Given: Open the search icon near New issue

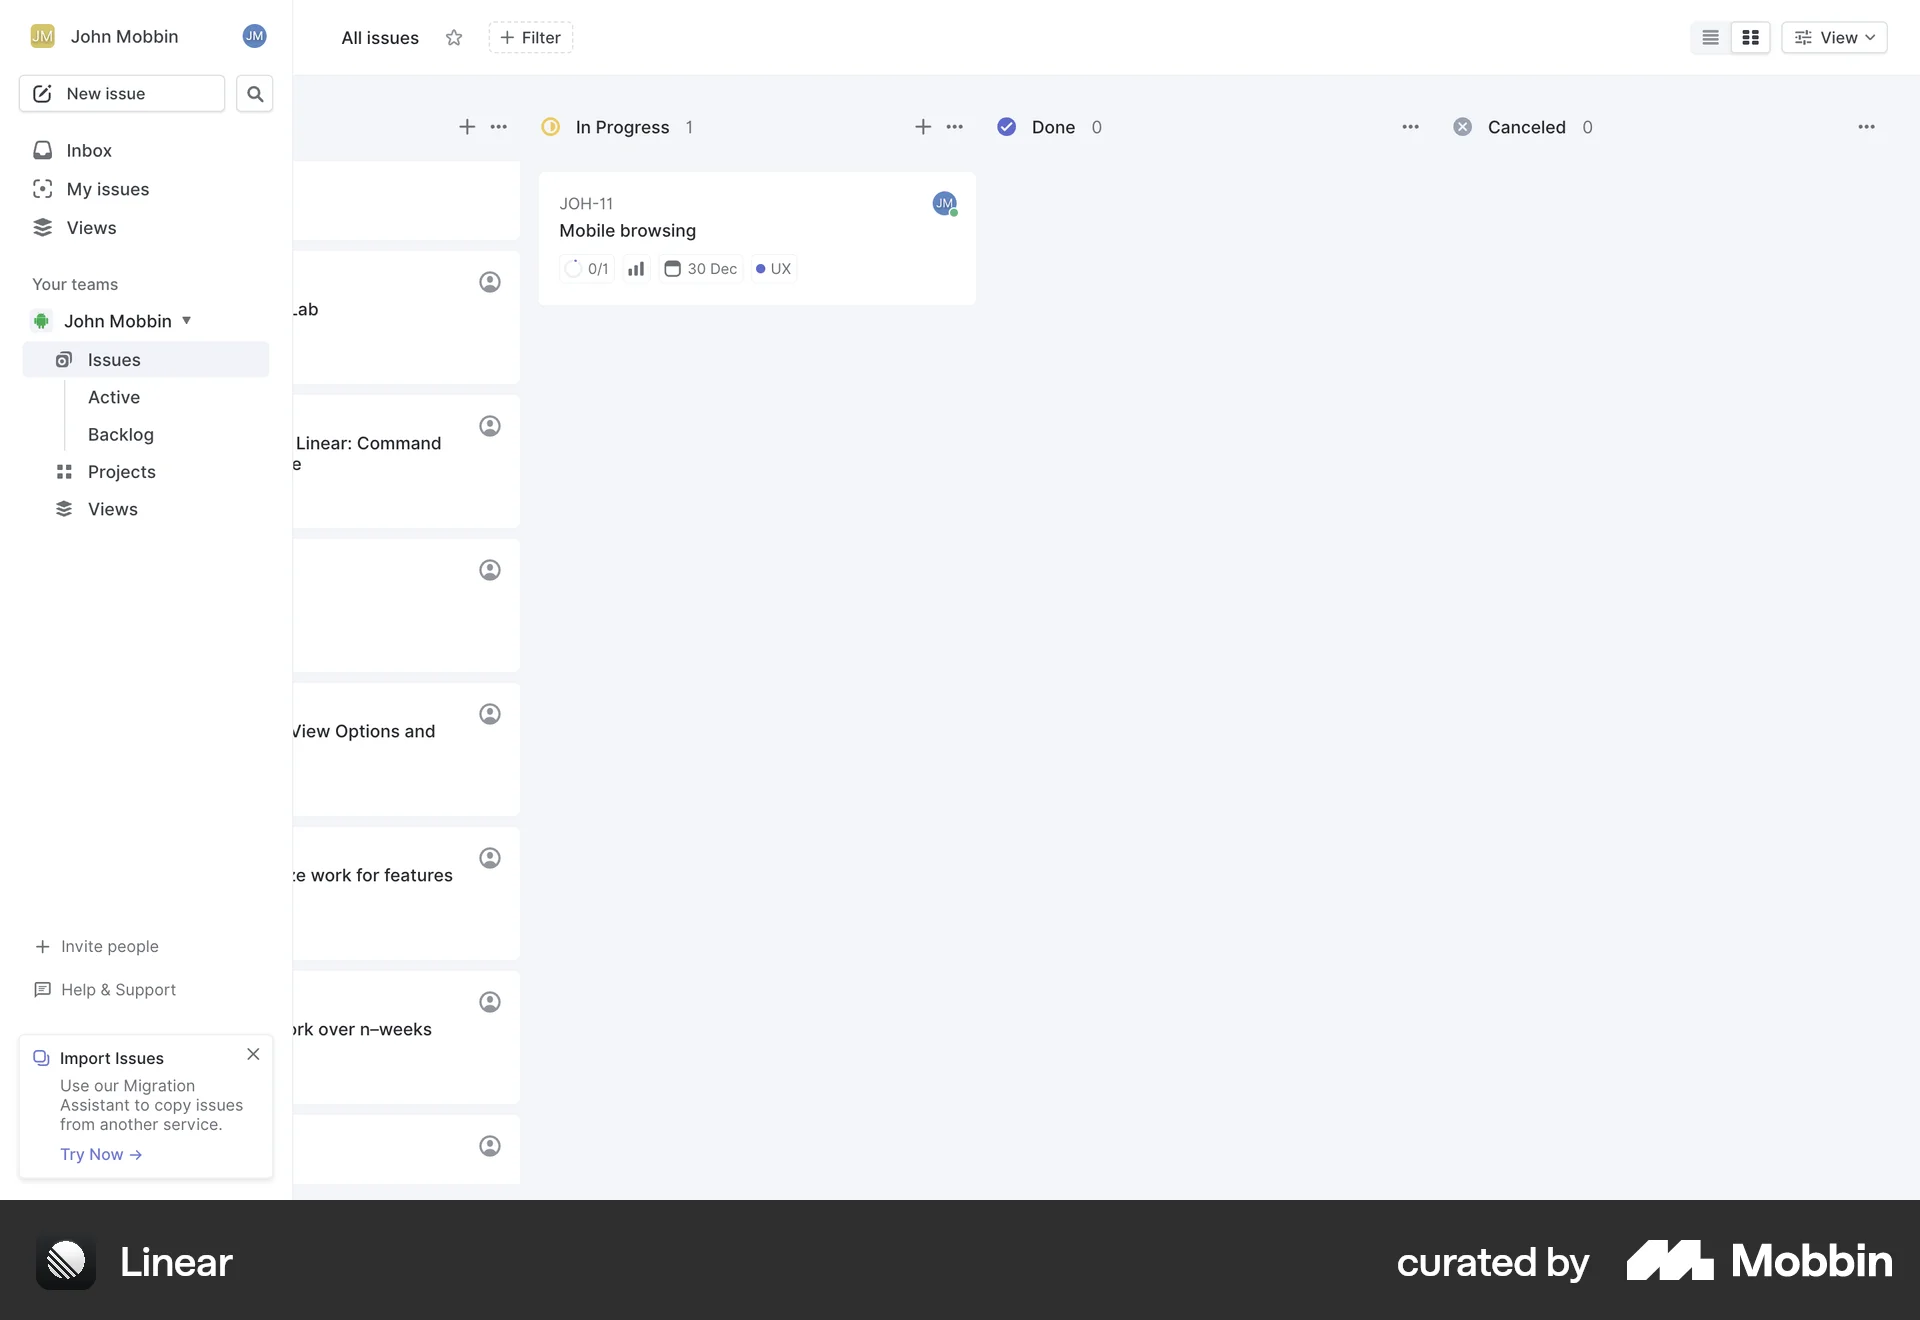Looking at the screenshot, I should [254, 93].
